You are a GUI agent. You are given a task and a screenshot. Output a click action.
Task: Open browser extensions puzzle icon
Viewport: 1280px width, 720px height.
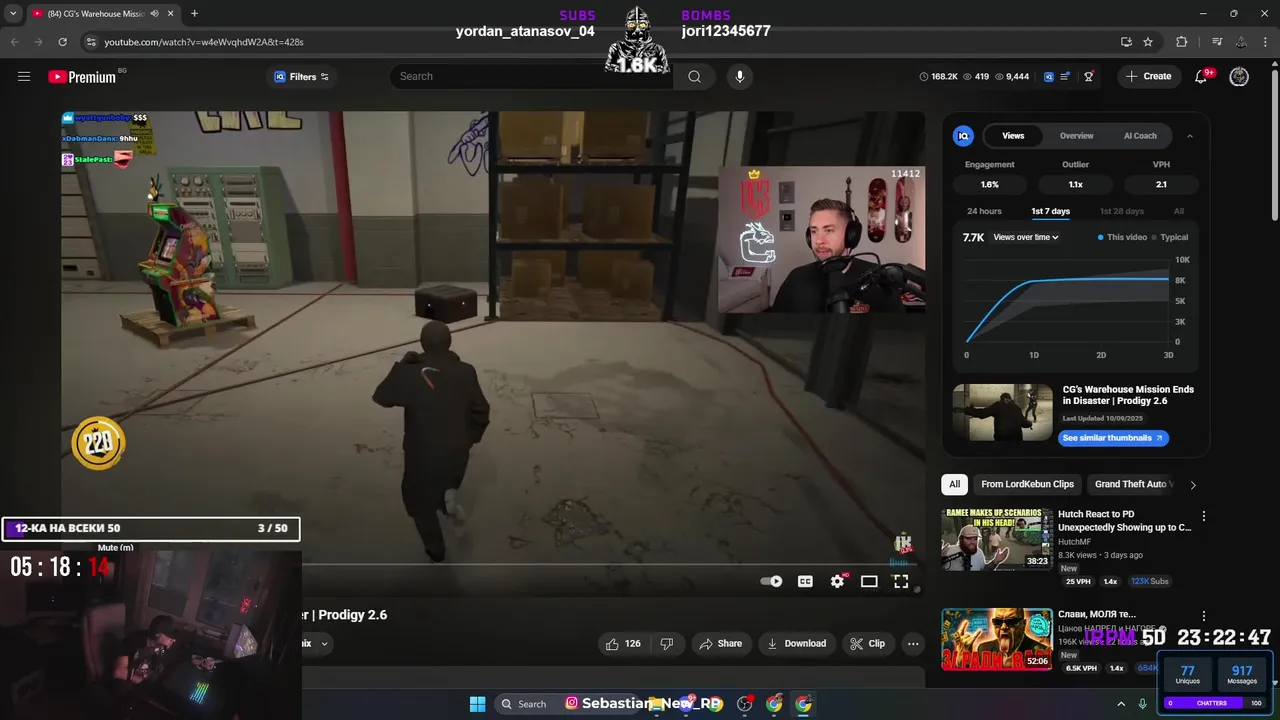(1182, 42)
